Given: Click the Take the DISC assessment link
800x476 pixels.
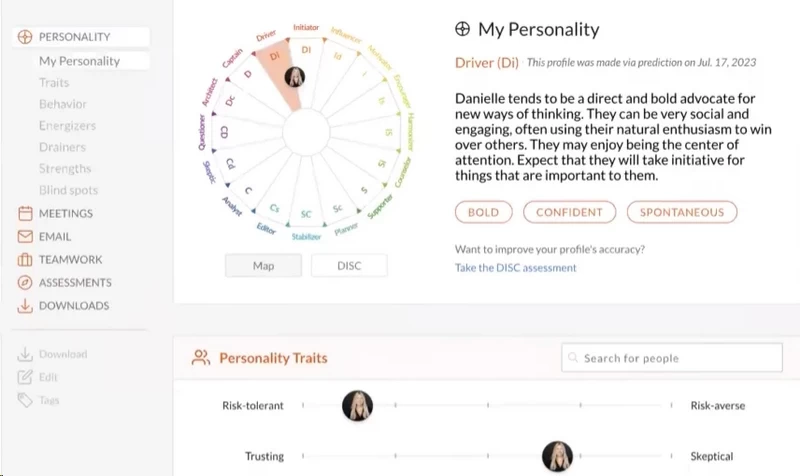Looking at the screenshot, I should coord(515,268).
